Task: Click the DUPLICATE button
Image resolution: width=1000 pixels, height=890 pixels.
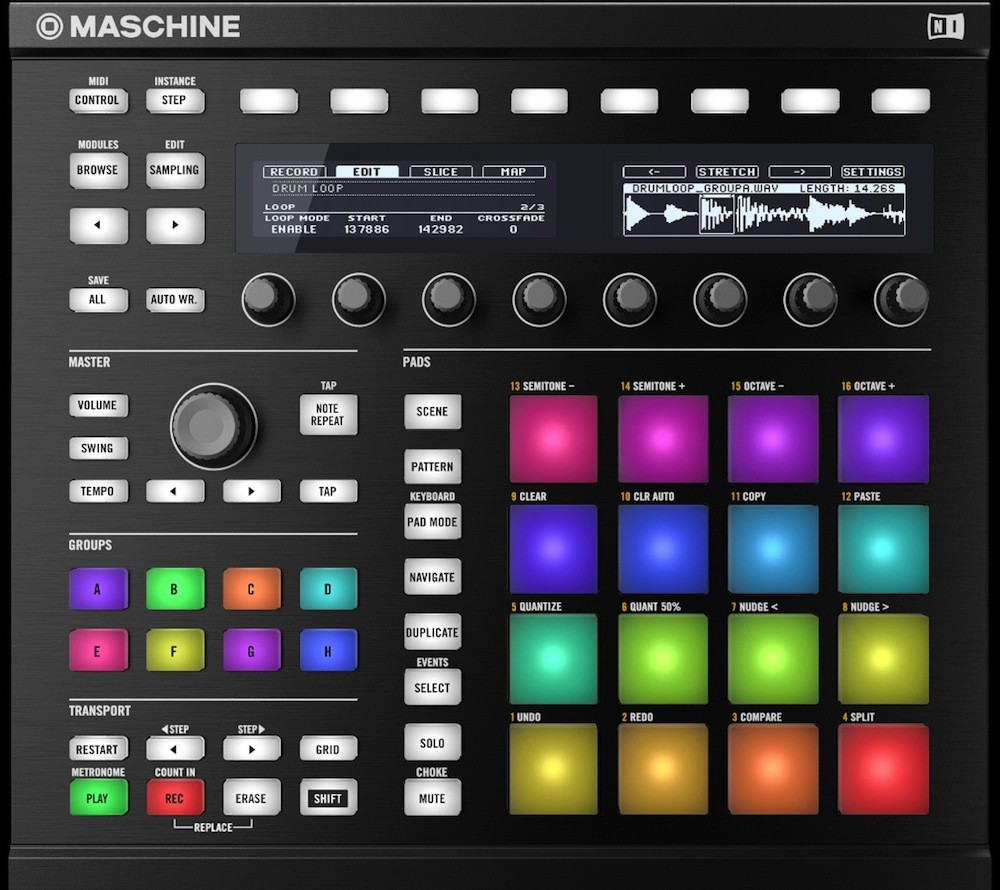Action: tap(432, 632)
